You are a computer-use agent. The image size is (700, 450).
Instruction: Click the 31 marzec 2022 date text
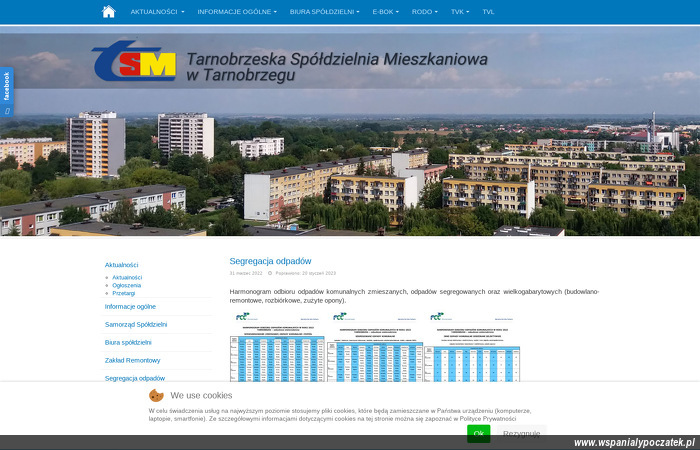click(x=246, y=273)
